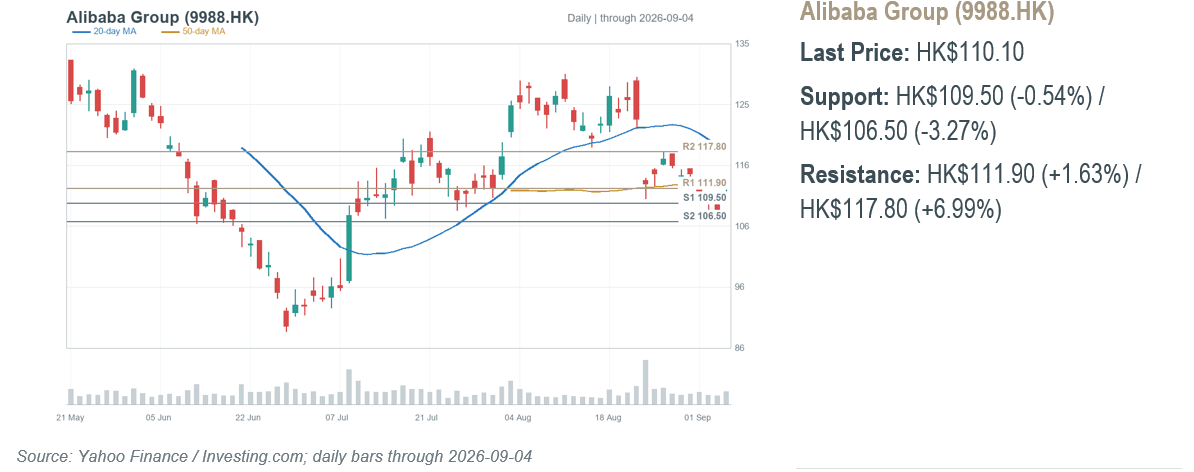This screenshot has width=1194, height=472.
Task: Click the 86 y-axis price label
Action: (739, 348)
